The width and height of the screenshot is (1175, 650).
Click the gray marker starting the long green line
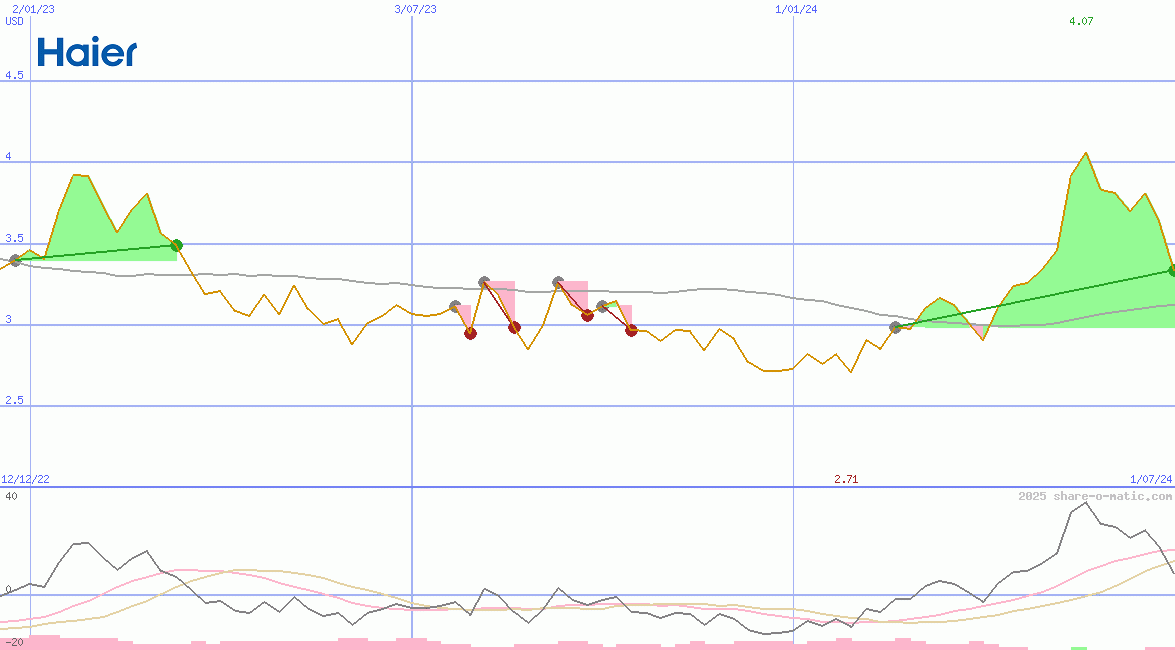[895, 327]
